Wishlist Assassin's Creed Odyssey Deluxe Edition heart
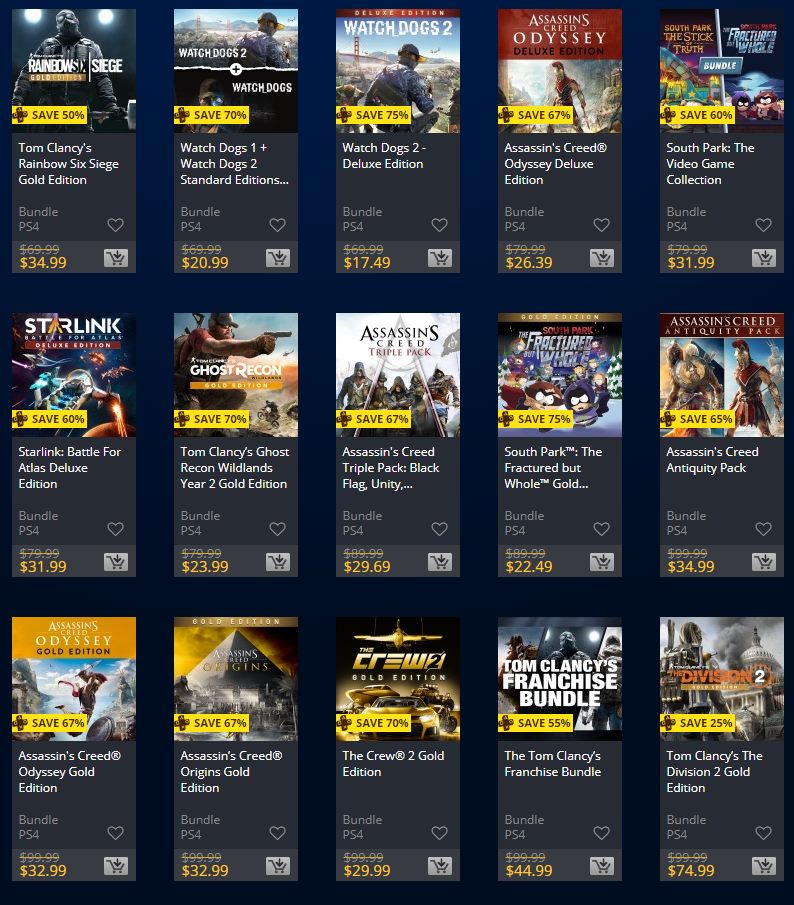 click(601, 225)
